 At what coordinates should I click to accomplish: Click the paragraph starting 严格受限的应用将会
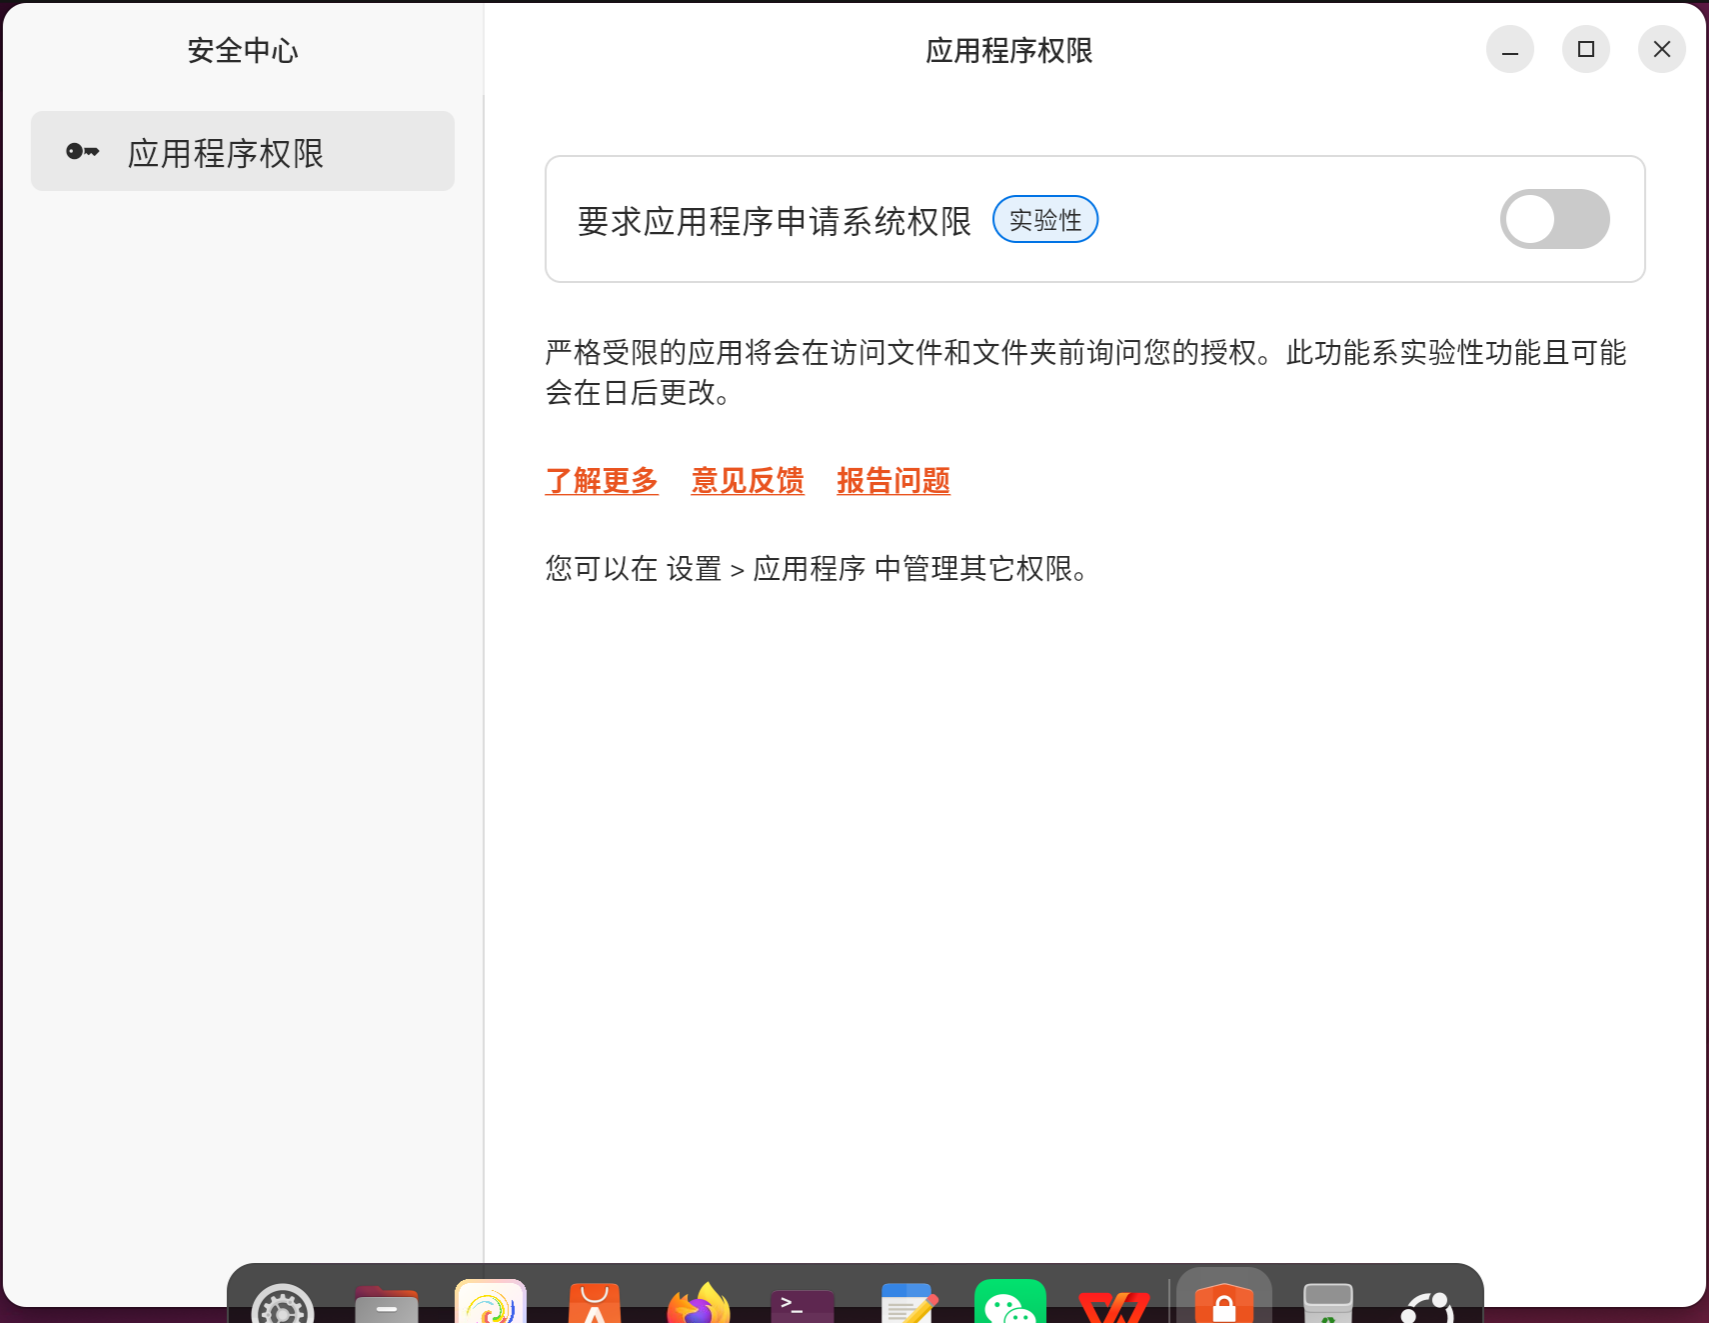tap(1086, 372)
